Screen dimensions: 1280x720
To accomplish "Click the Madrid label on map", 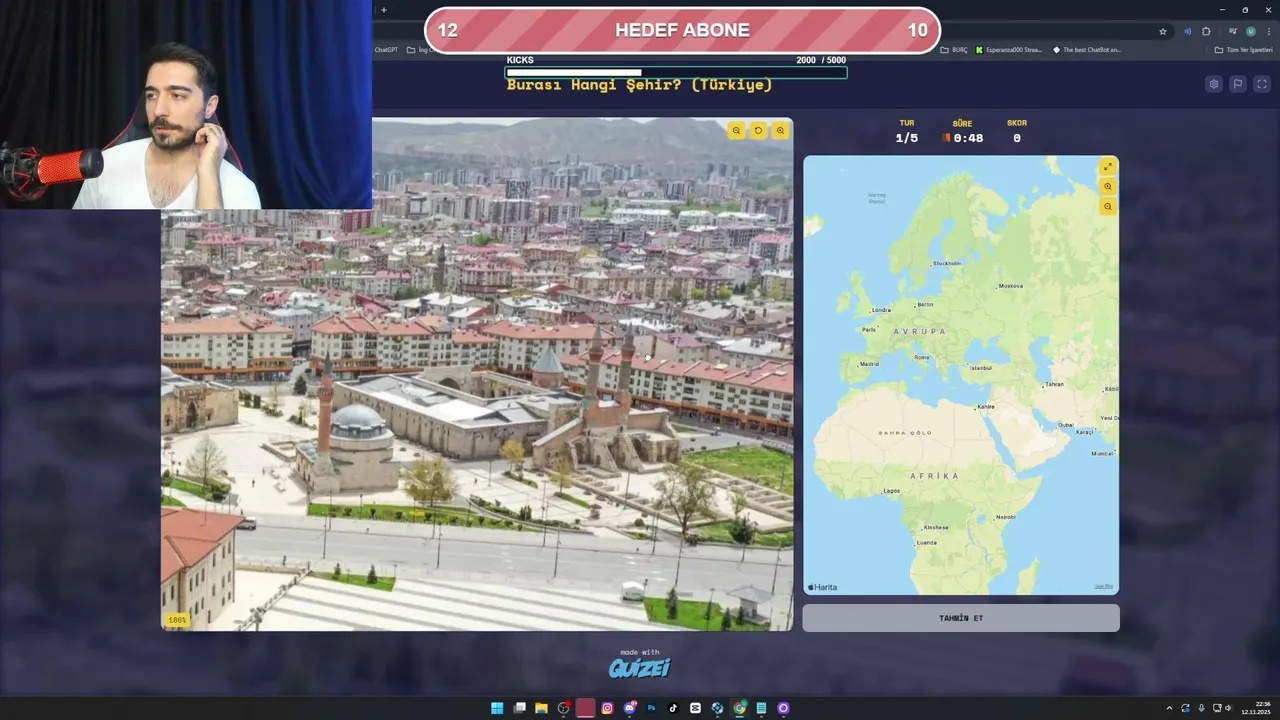I will click(x=869, y=364).
